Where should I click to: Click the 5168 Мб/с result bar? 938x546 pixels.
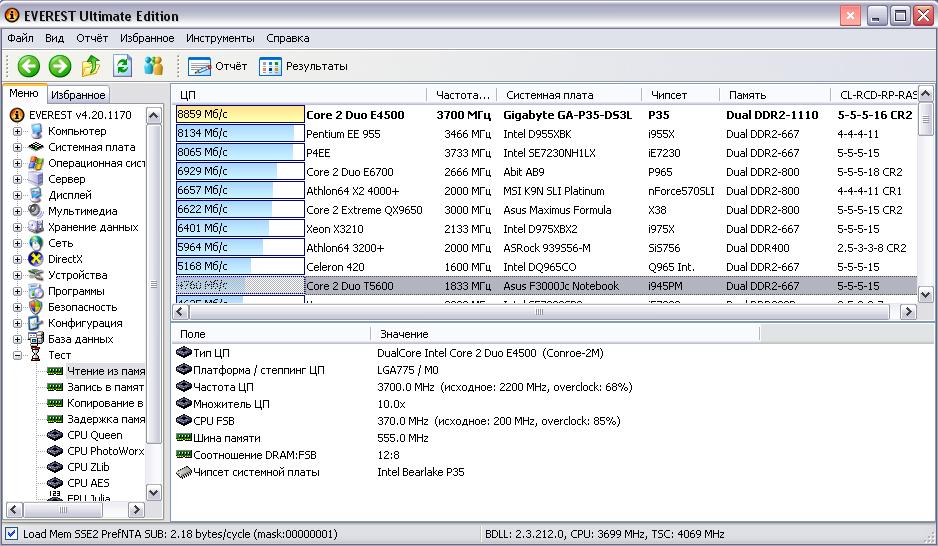click(x=240, y=267)
